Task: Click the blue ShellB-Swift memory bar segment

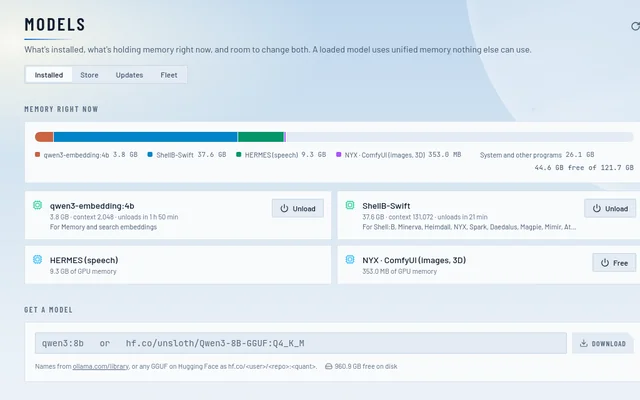Action: [x=145, y=137]
